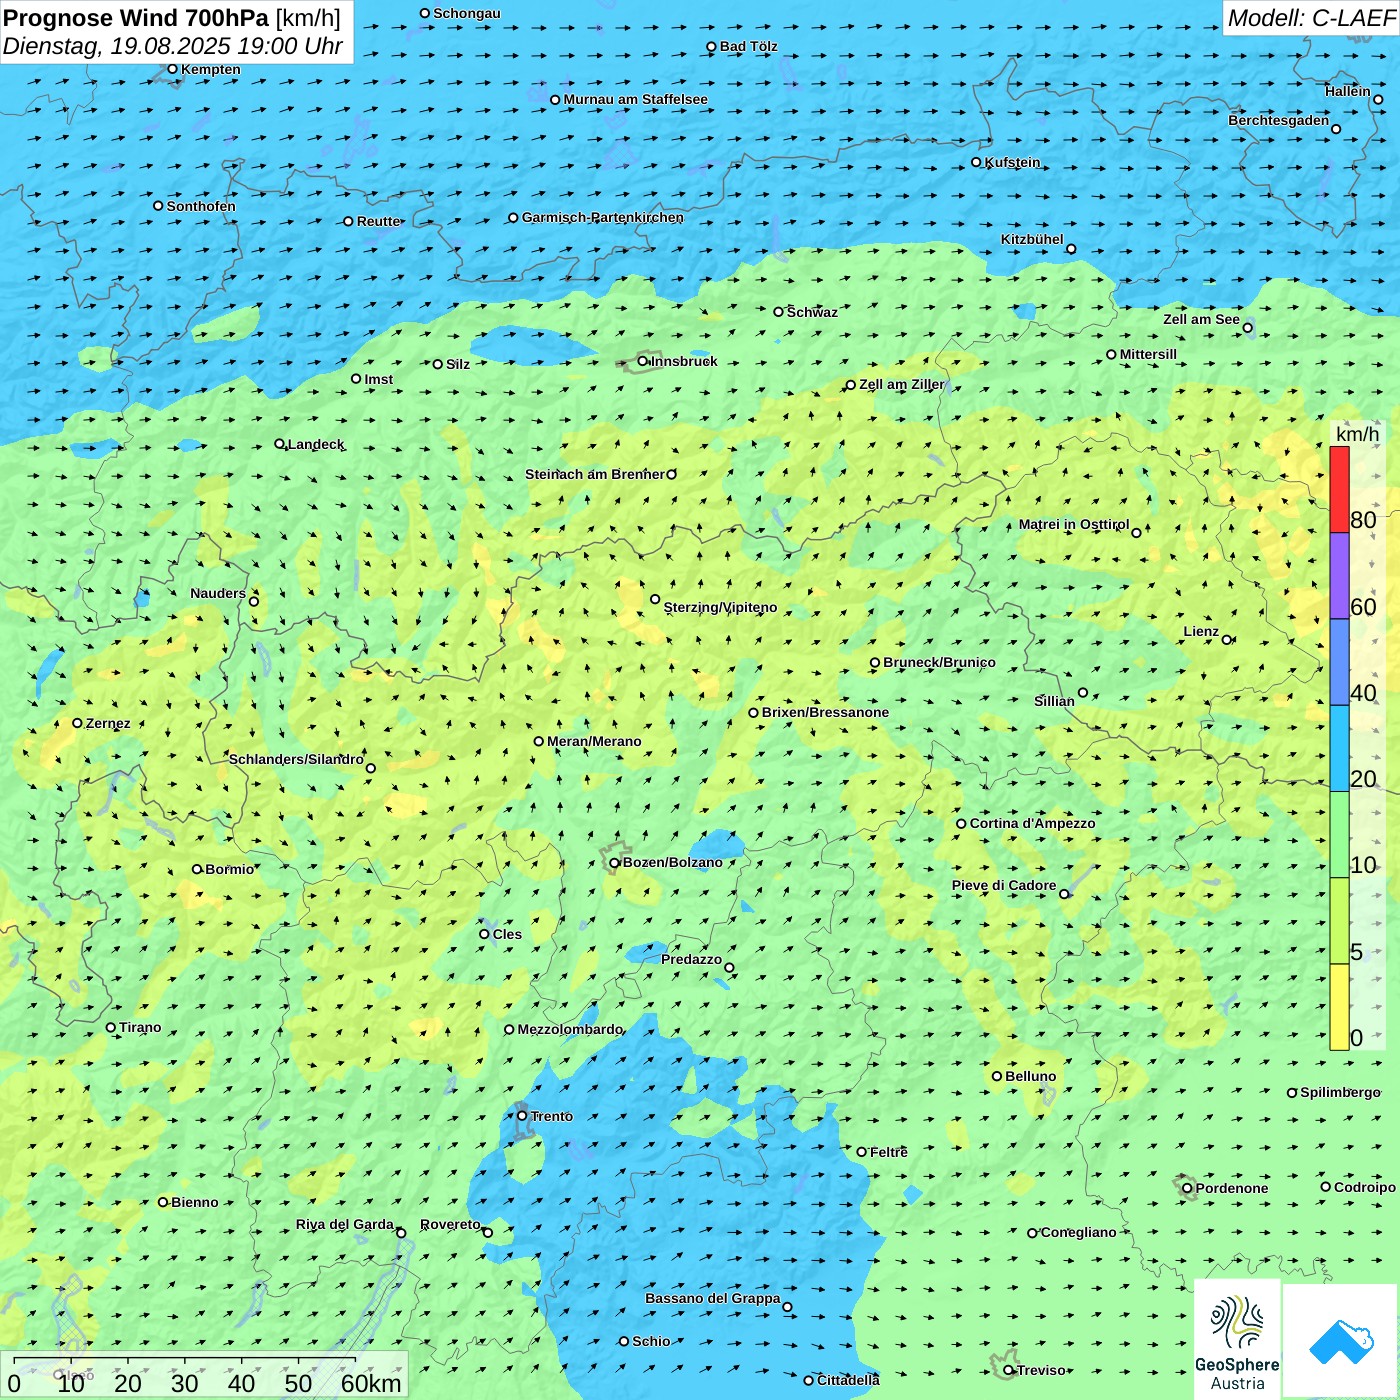This screenshot has width=1400, height=1400.
Task: Click the 'Nauders' label
Action: 218,593
